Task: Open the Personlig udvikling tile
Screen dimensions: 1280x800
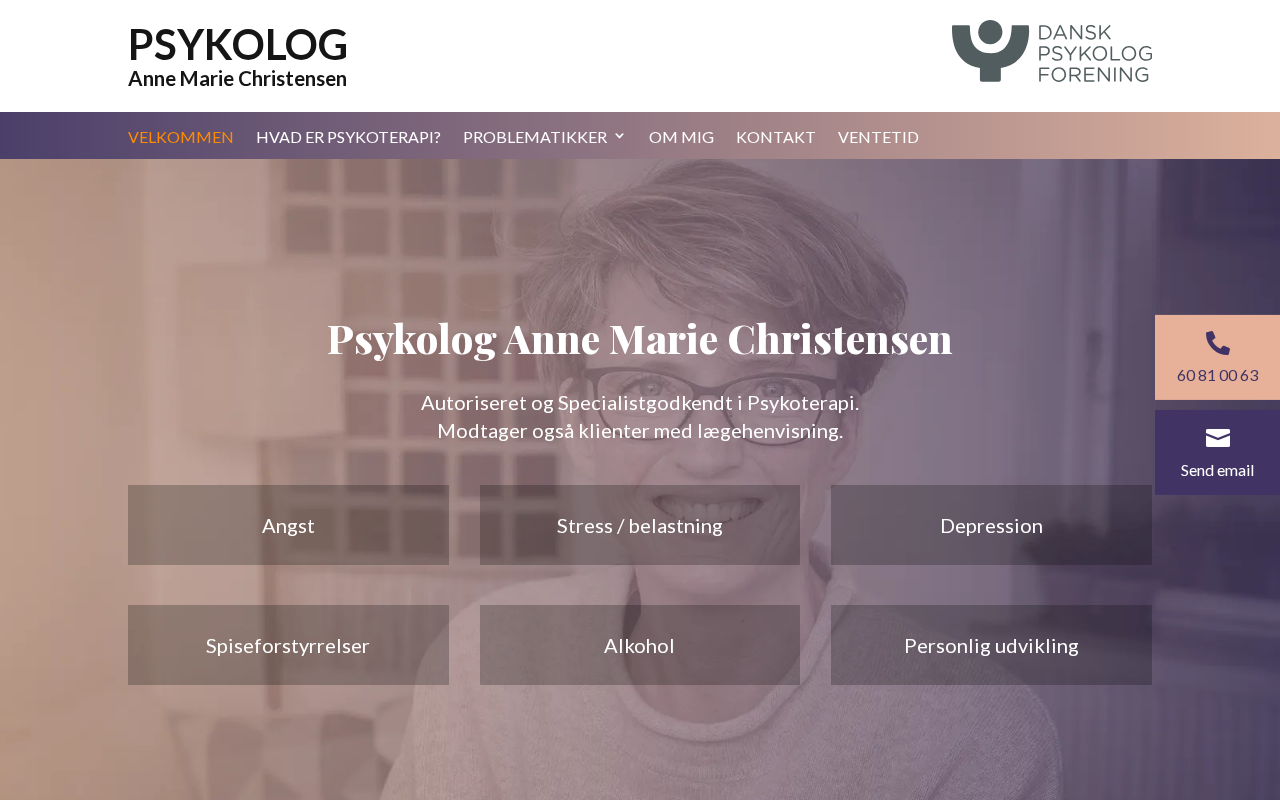Action: tap(991, 645)
